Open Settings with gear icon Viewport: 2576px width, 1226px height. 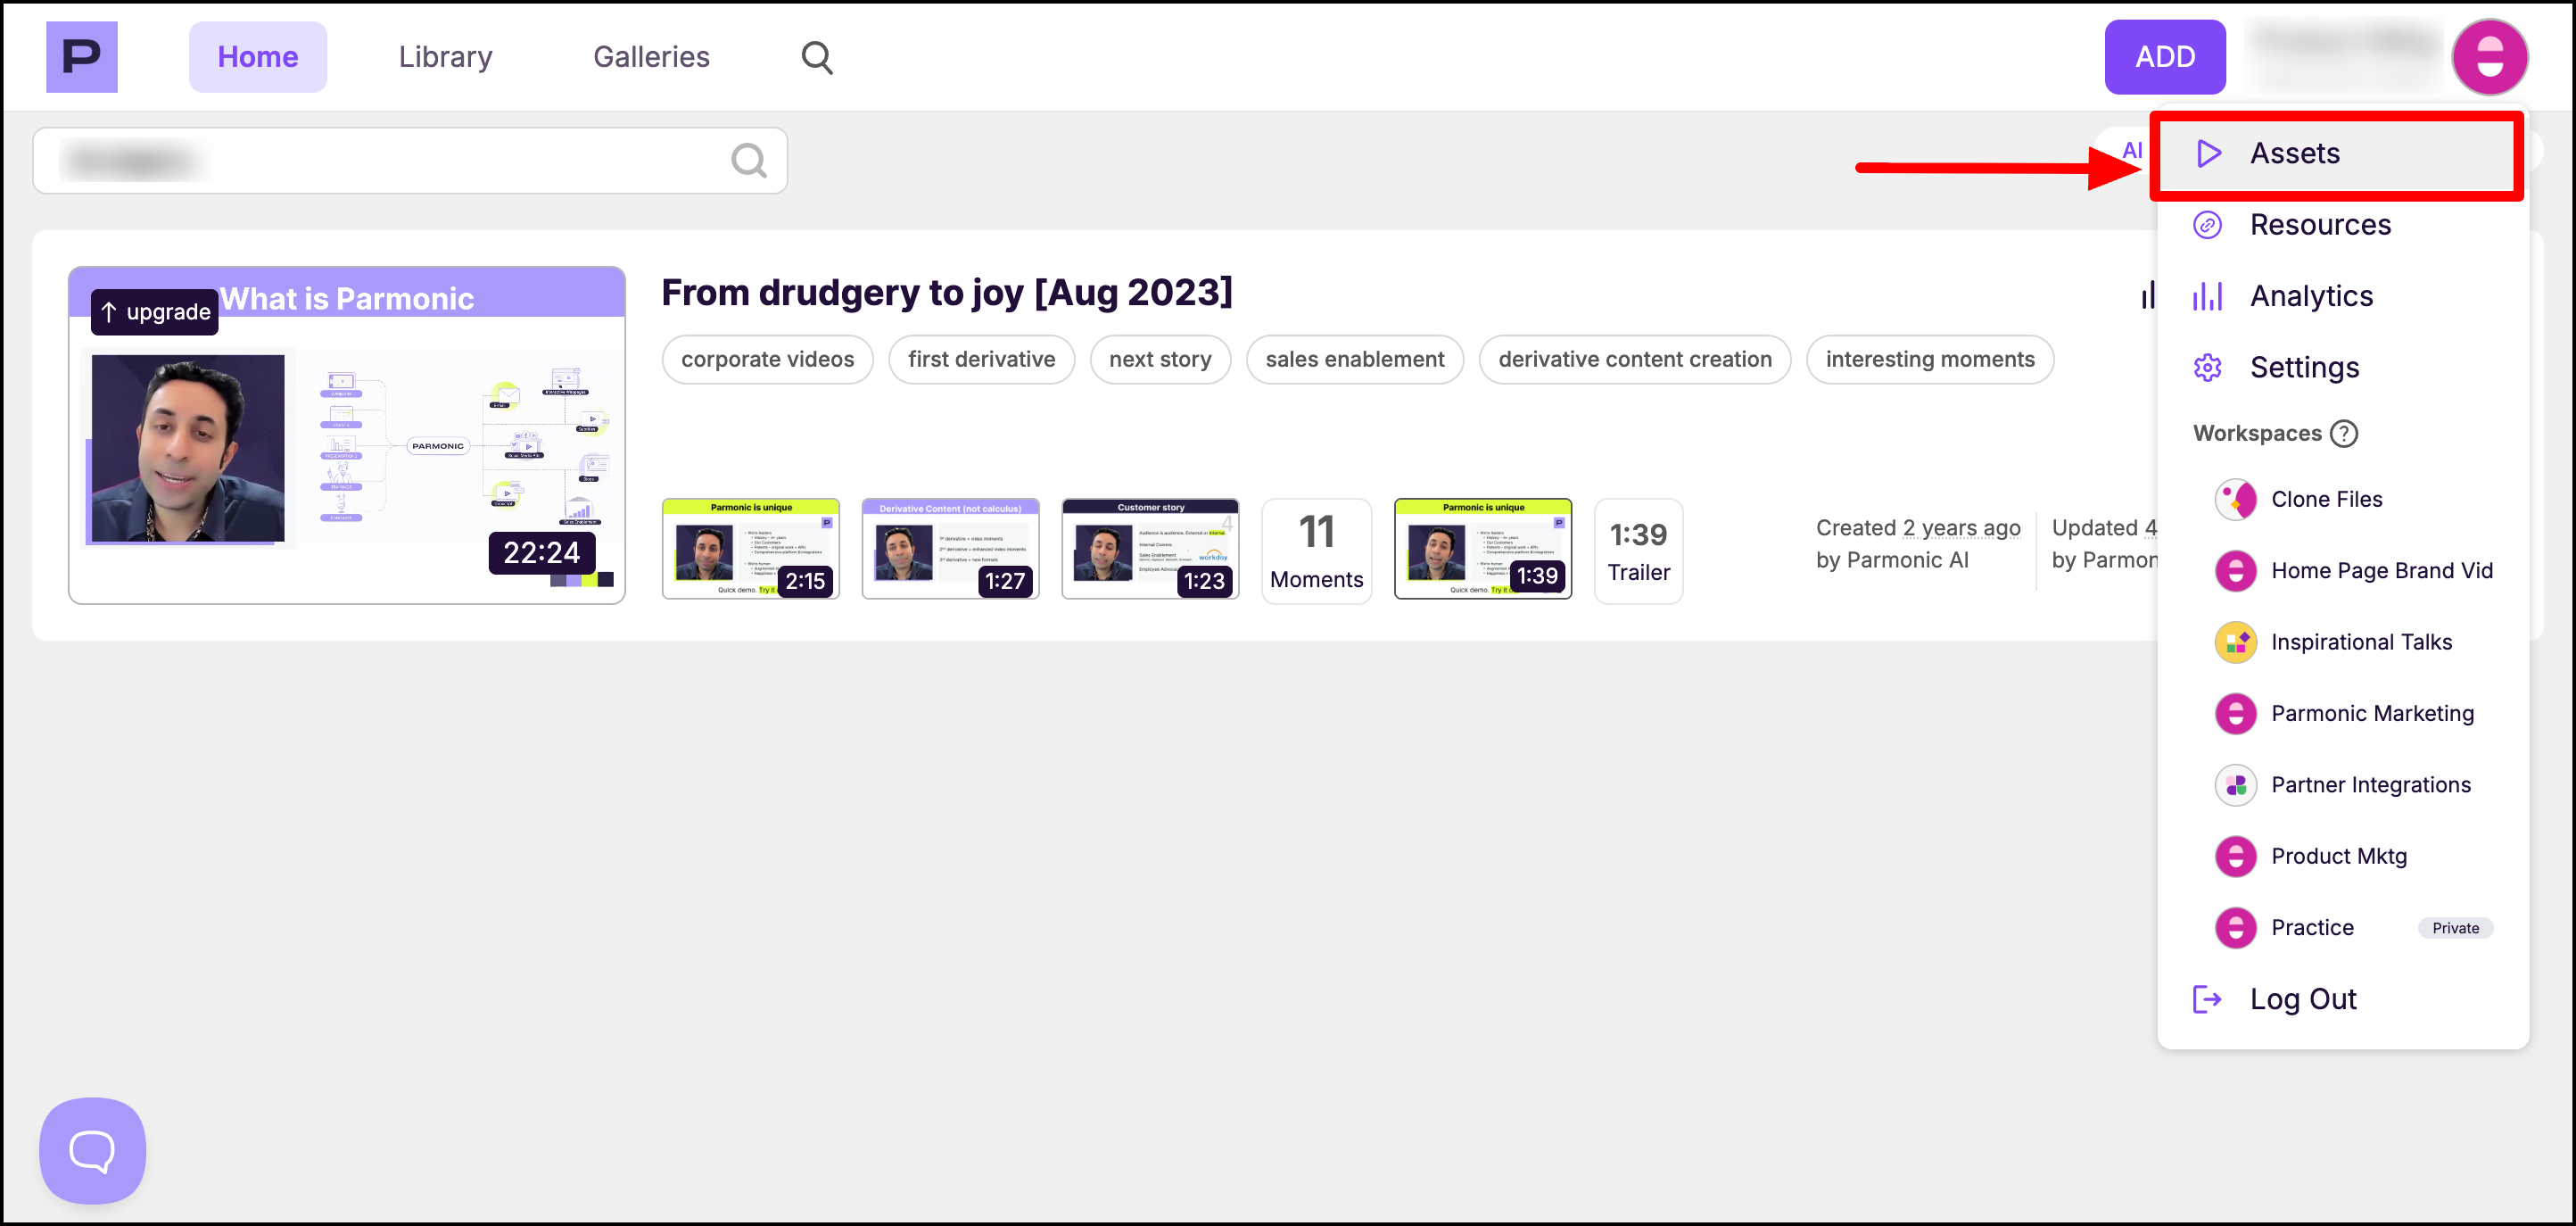2303,367
